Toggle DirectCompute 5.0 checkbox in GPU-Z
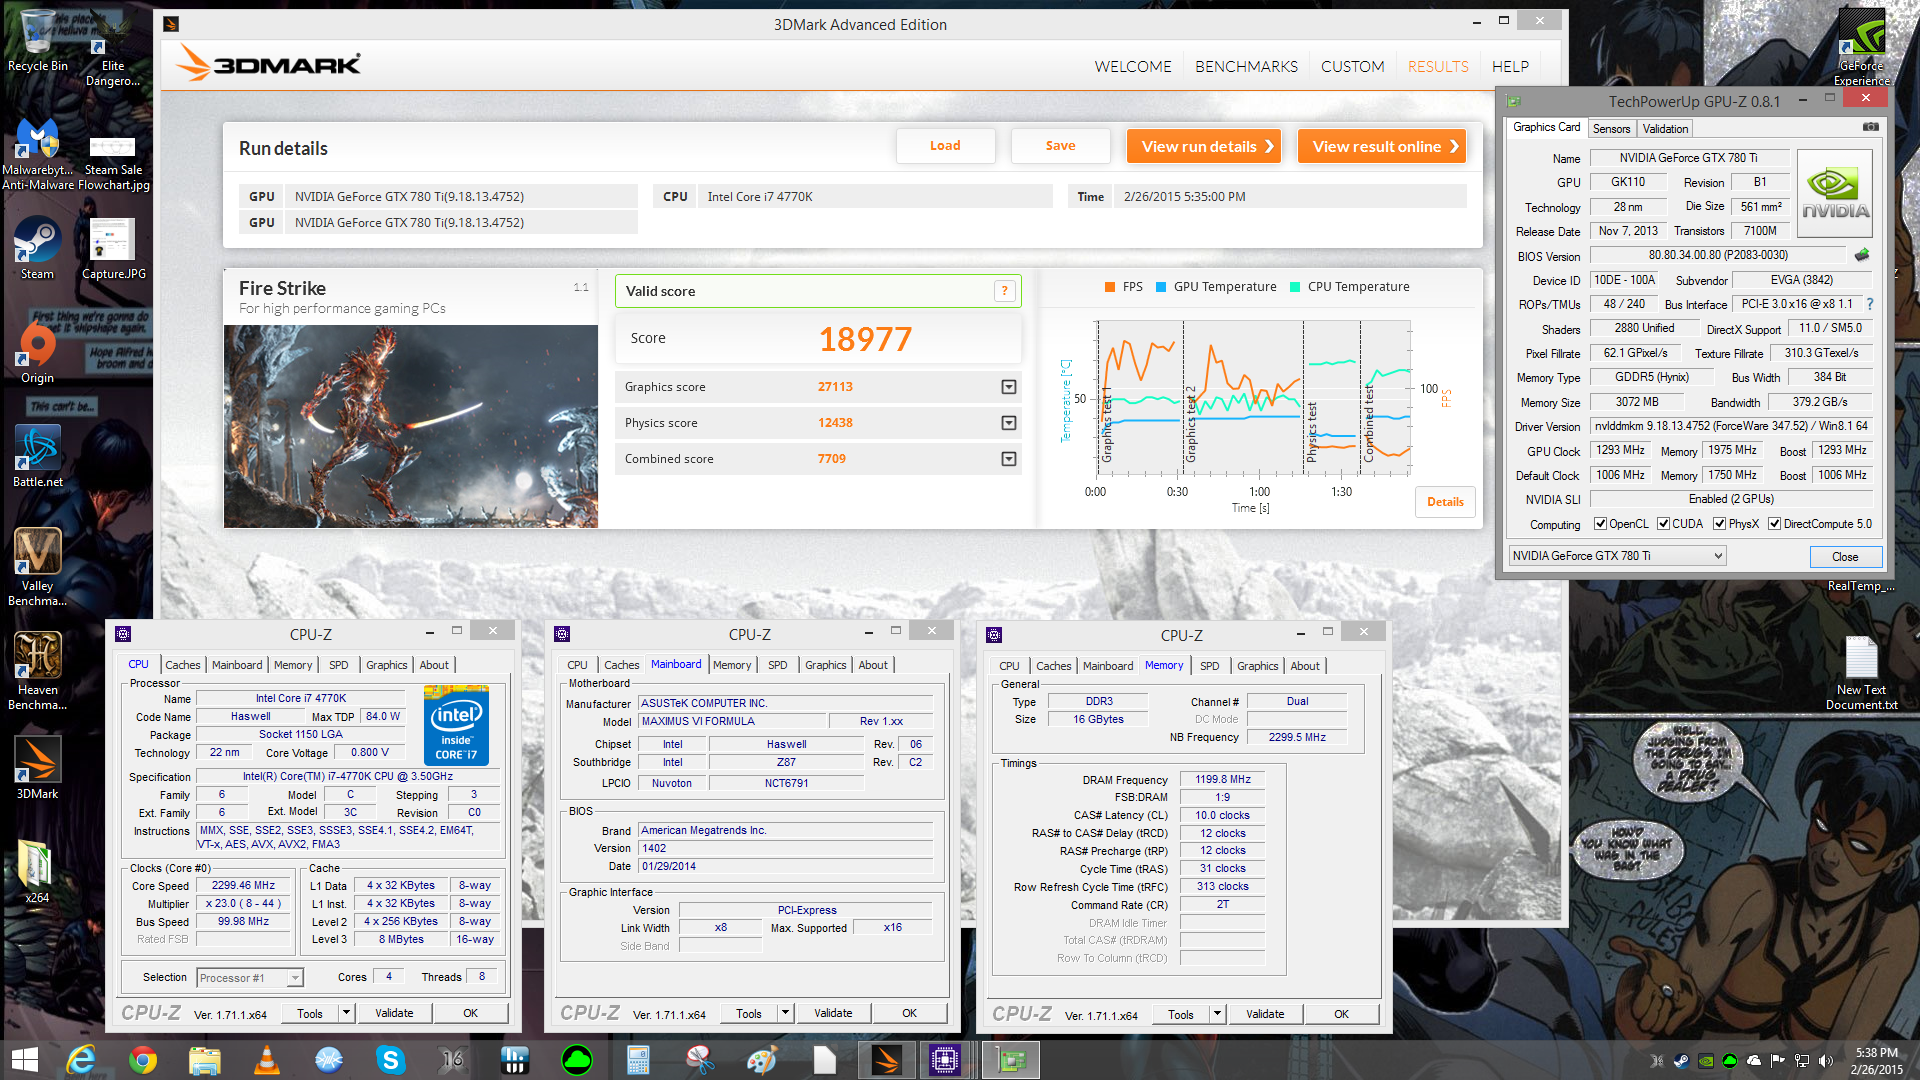Screen dimensions: 1920x1080 [x=1774, y=524]
